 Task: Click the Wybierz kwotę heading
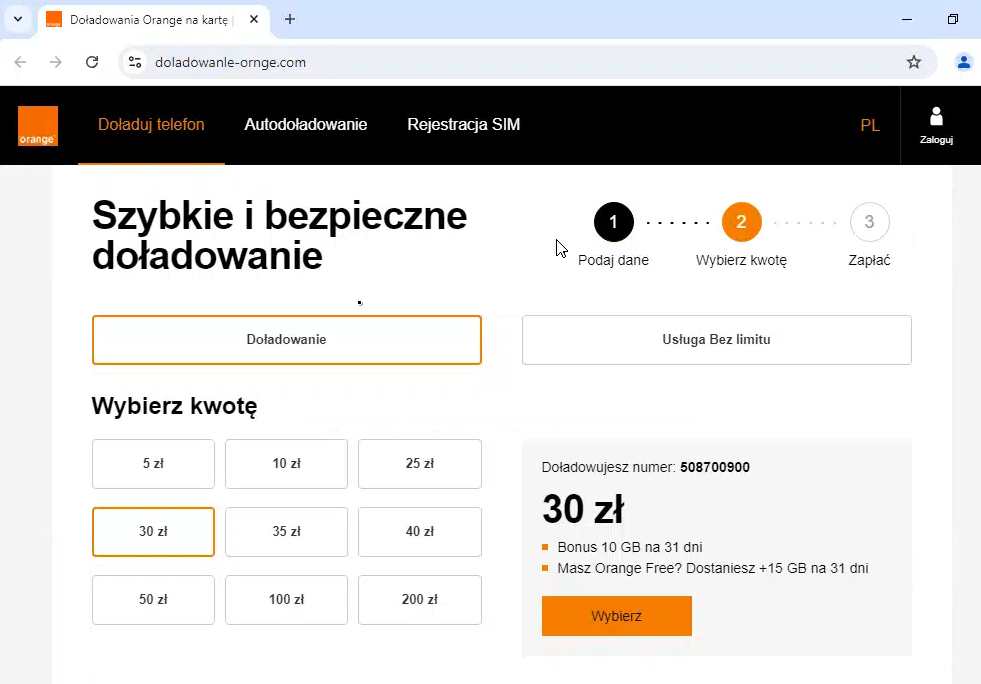point(175,406)
